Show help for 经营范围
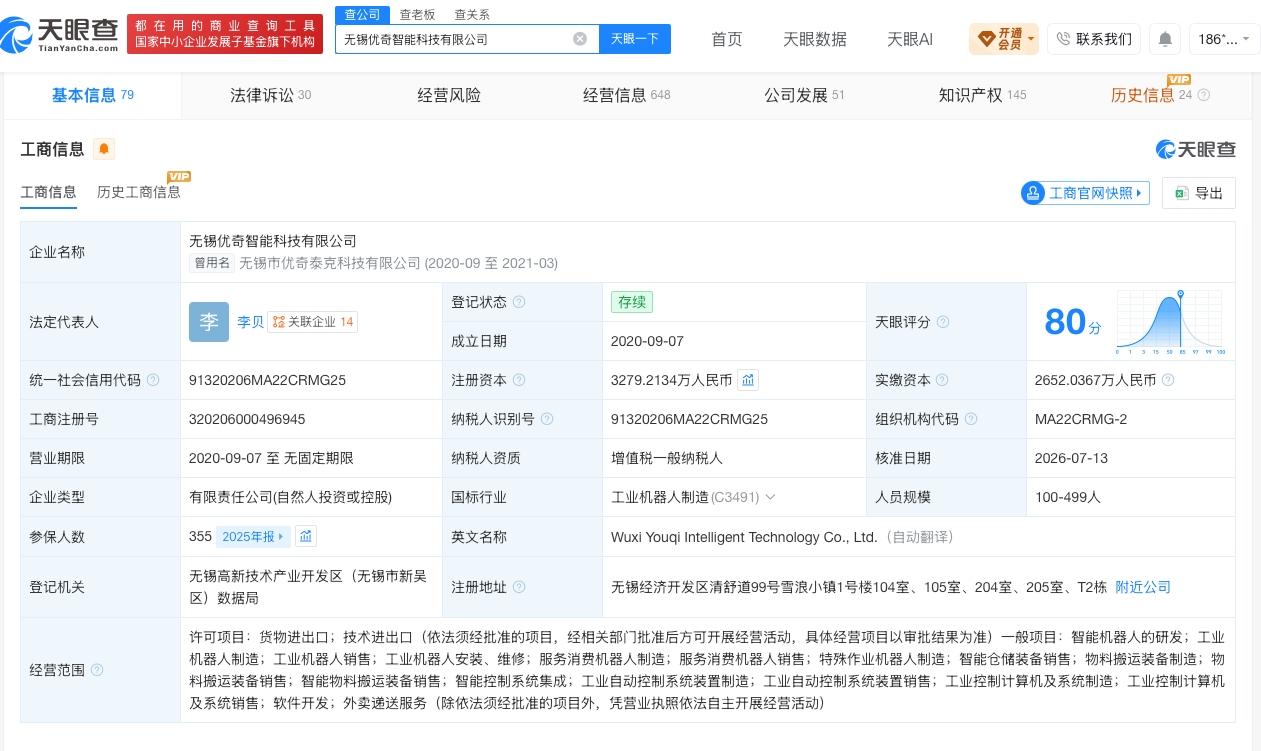Screen dimensions: 1261x751 97,670
